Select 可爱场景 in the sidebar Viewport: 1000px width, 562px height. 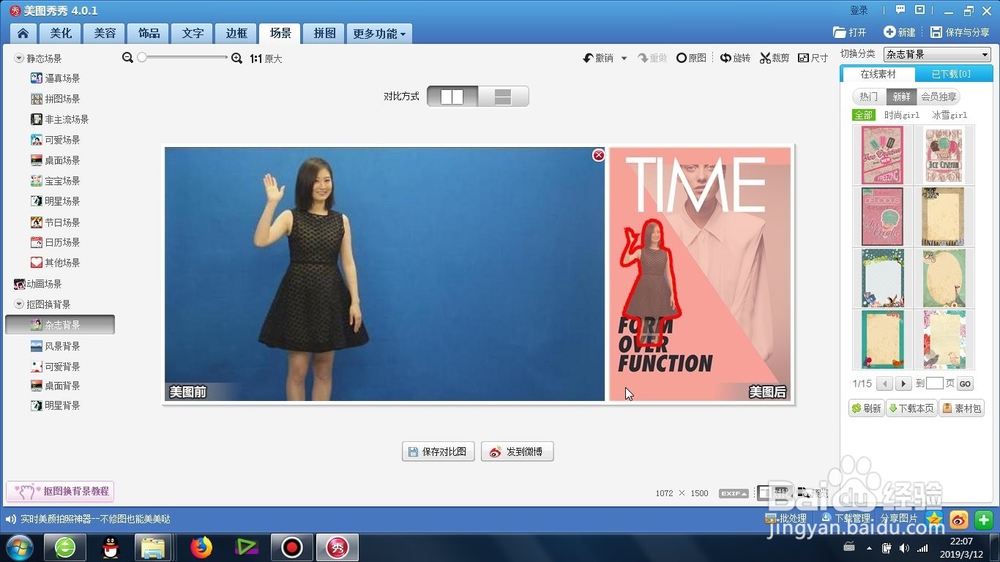(x=55, y=140)
